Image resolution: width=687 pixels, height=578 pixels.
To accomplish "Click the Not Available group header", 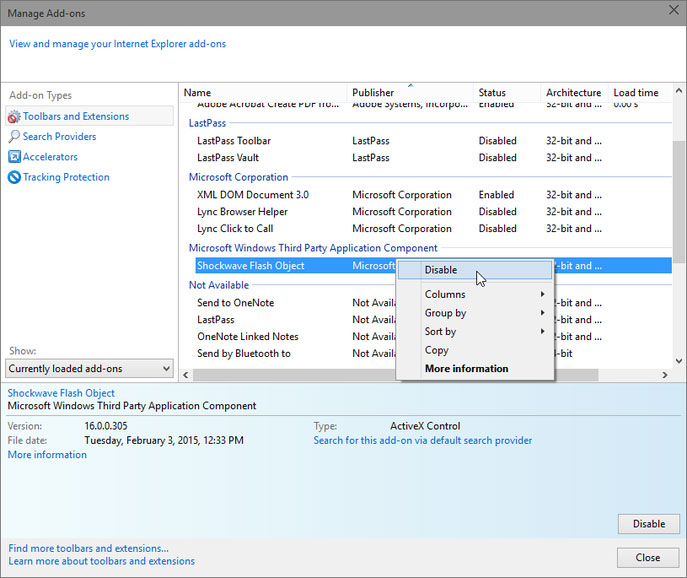I will click(219, 285).
